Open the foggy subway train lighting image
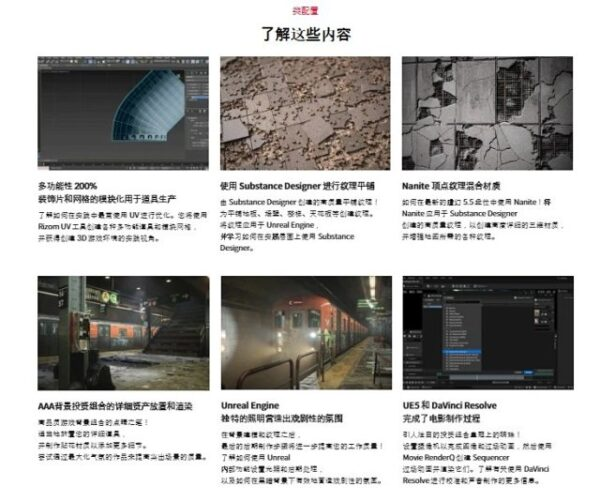The width and height of the screenshot is (600, 502). (x=306, y=333)
